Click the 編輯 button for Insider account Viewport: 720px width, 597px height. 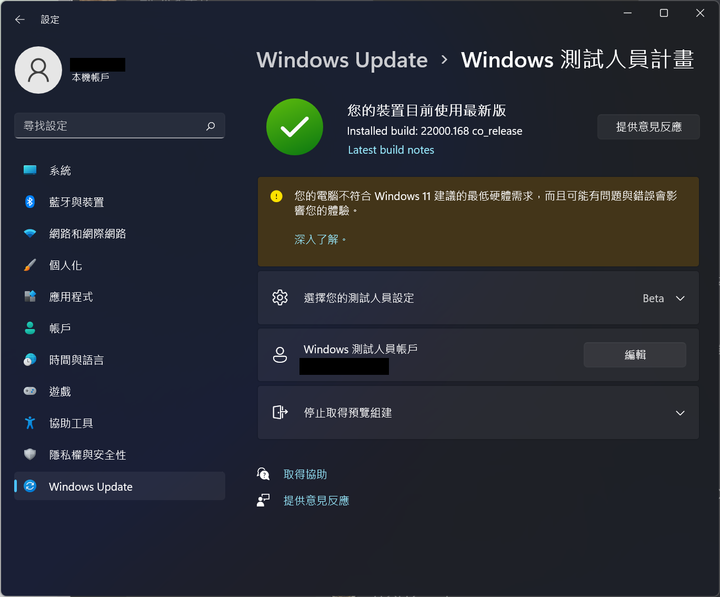coord(635,355)
